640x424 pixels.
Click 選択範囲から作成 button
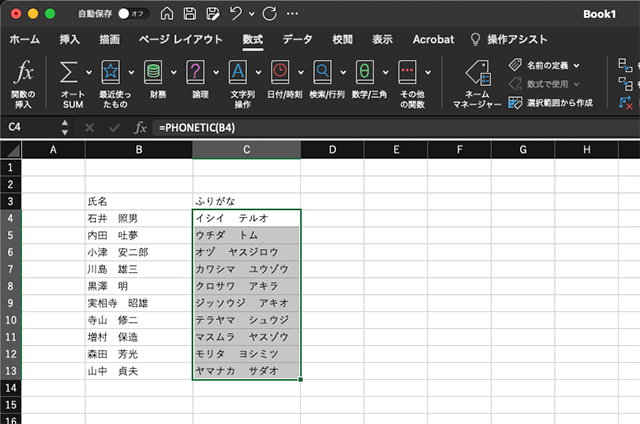[550, 102]
